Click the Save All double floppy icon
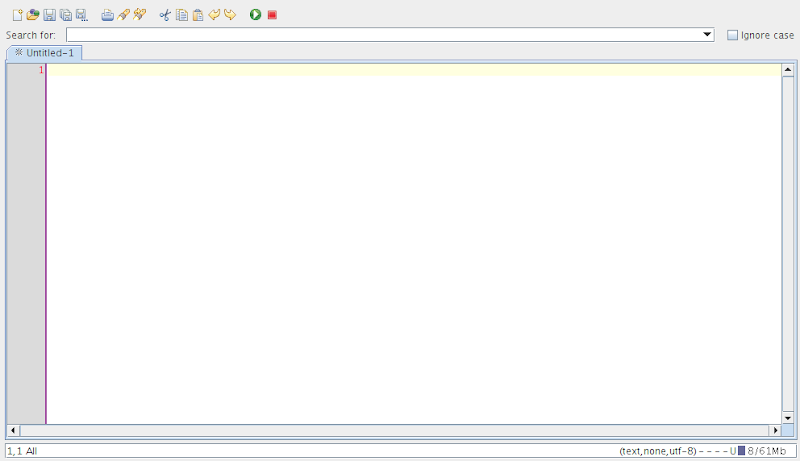Image resolution: width=800 pixels, height=461 pixels. (66, 15)
